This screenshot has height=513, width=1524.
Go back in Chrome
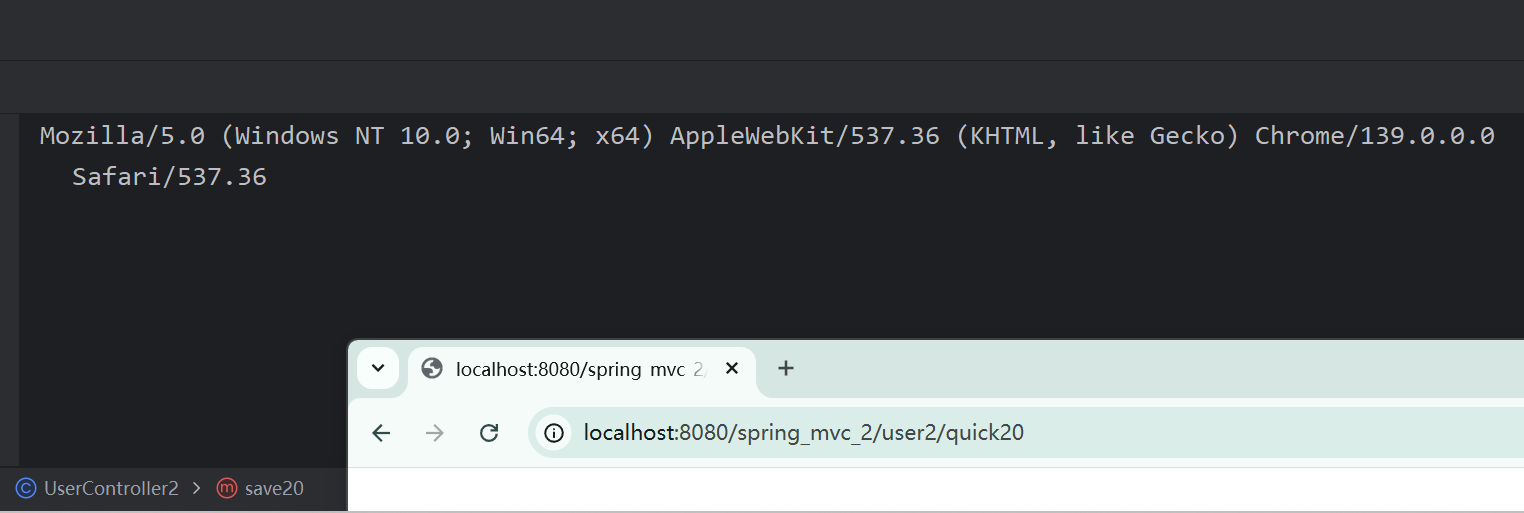(x=381, y=433)
